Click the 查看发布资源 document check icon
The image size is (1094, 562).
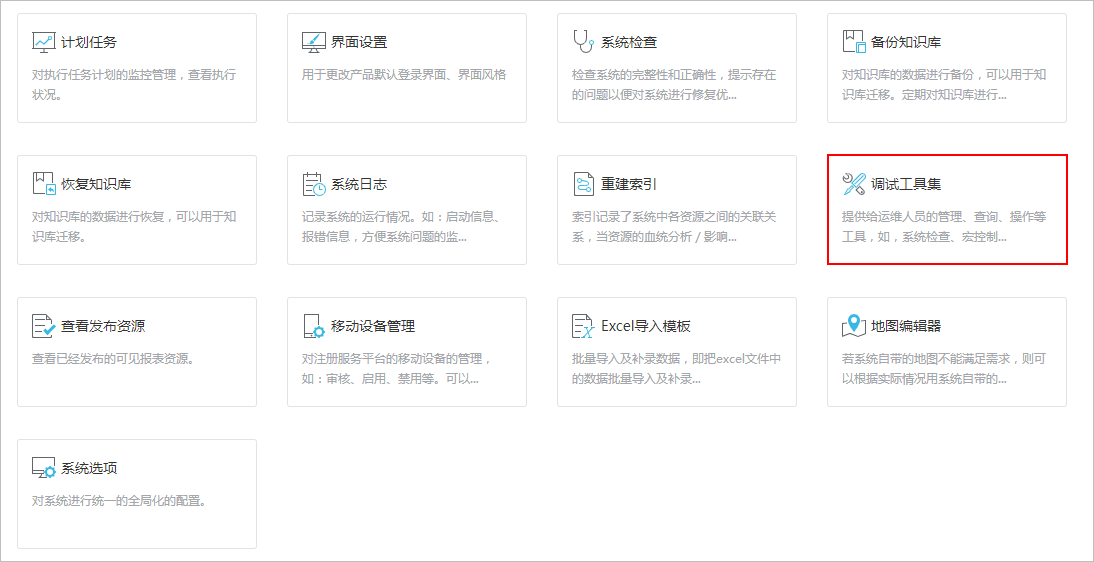[43, 326]
